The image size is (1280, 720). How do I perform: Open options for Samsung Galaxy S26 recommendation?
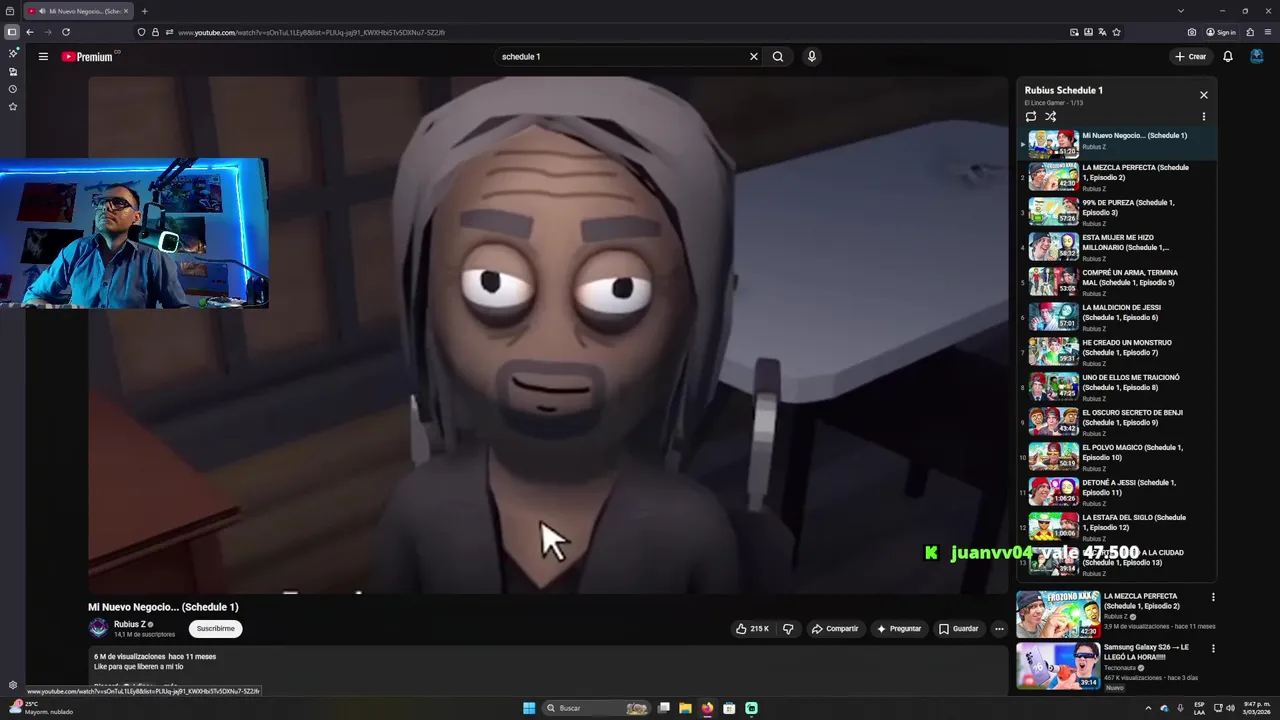pos(1213,648)
